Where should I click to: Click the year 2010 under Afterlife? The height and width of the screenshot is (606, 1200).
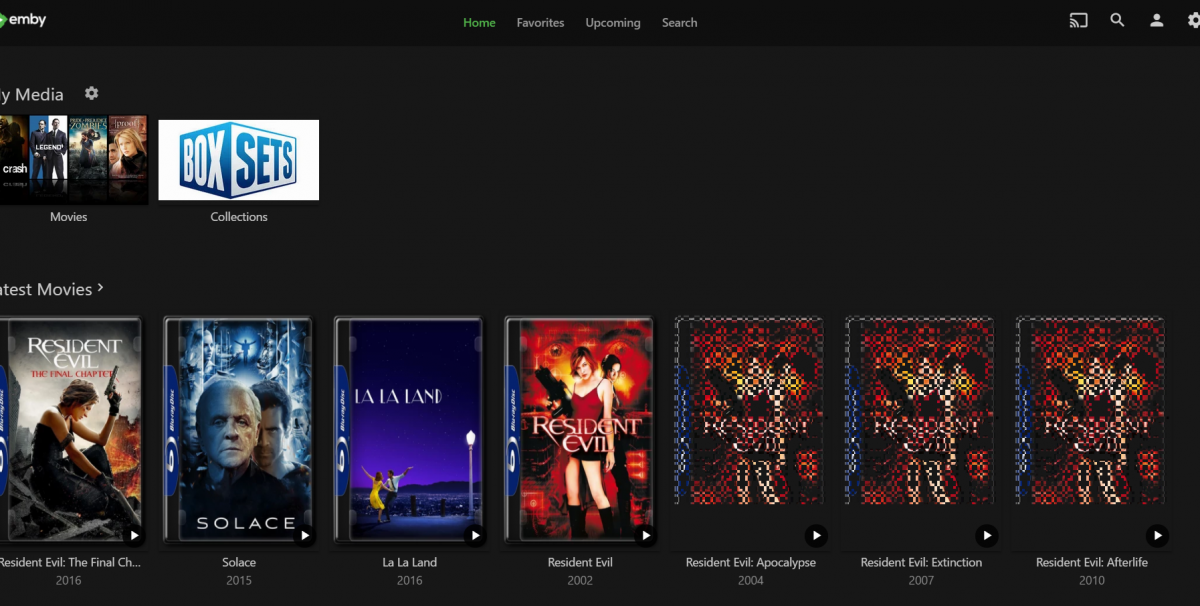pyautogui.click(x=1092, y=580)
